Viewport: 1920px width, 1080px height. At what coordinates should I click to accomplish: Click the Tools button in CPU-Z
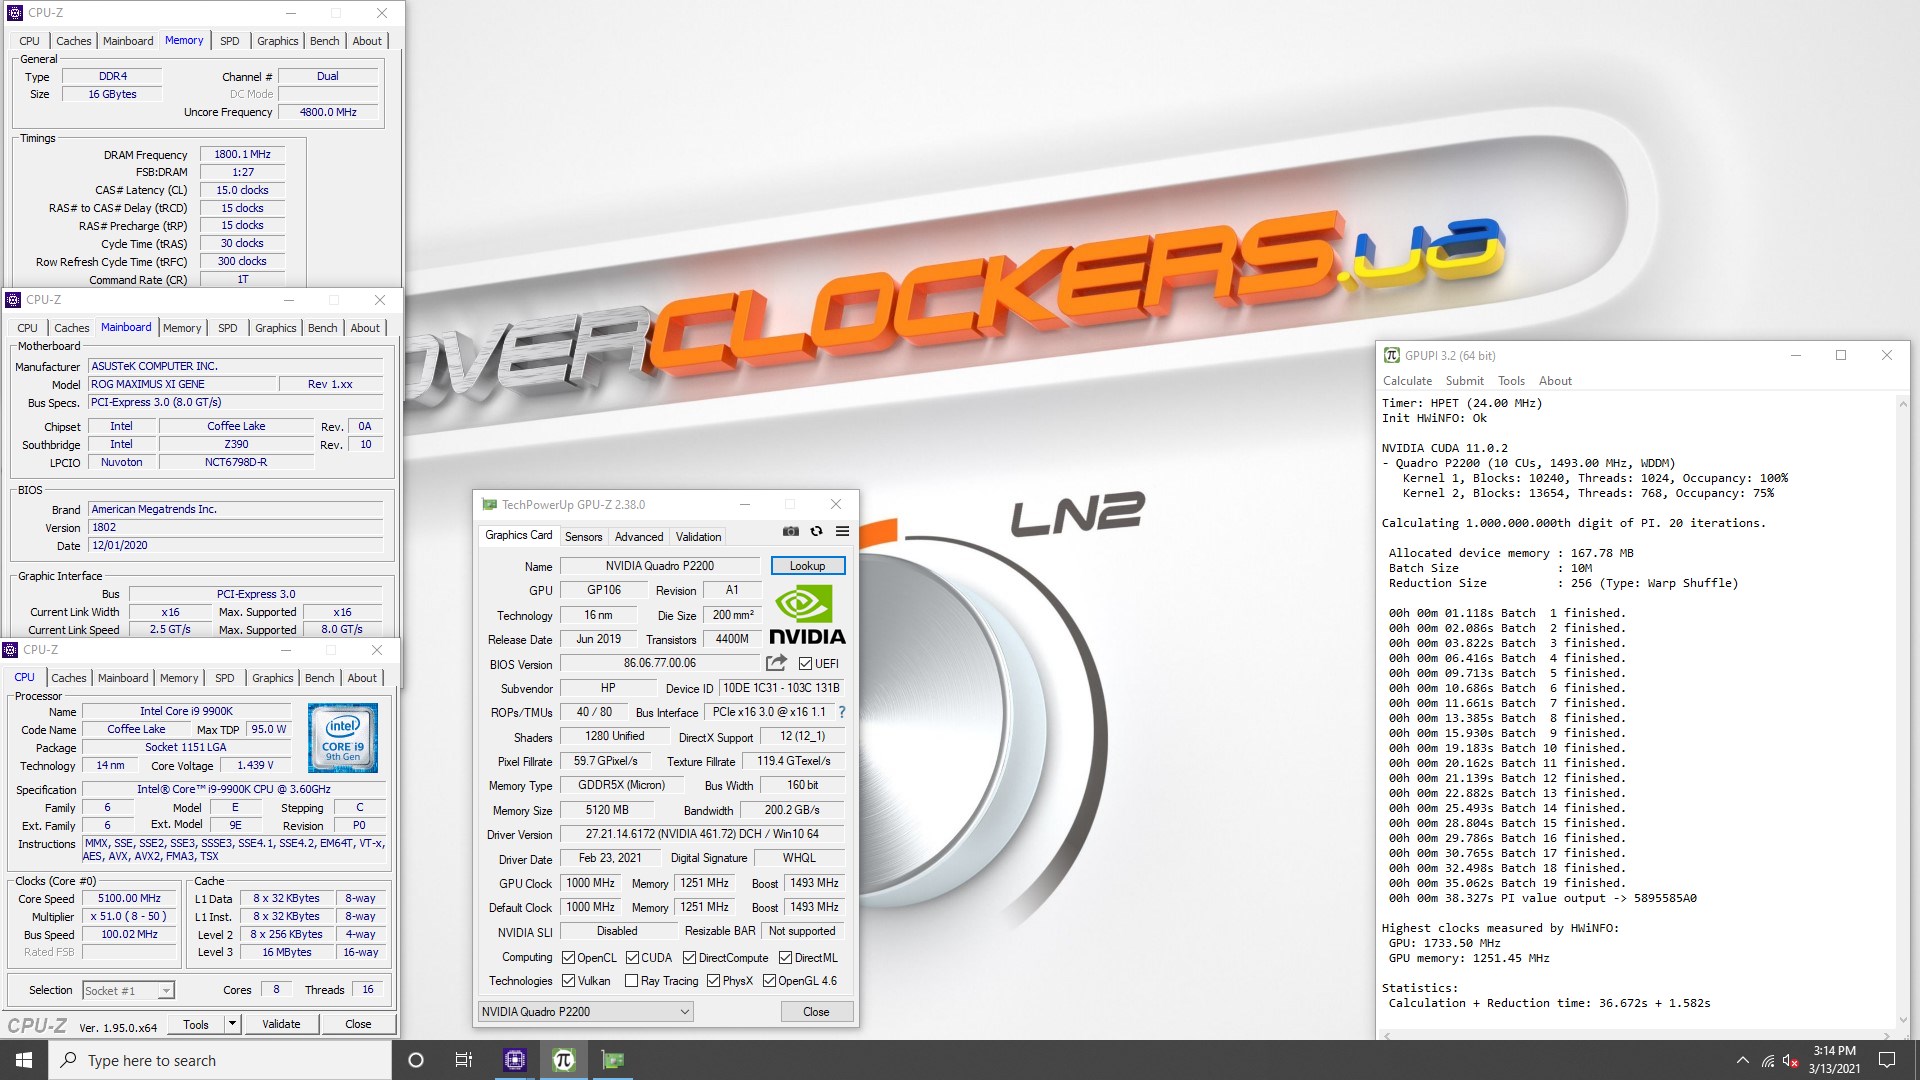pos(196,1024)
